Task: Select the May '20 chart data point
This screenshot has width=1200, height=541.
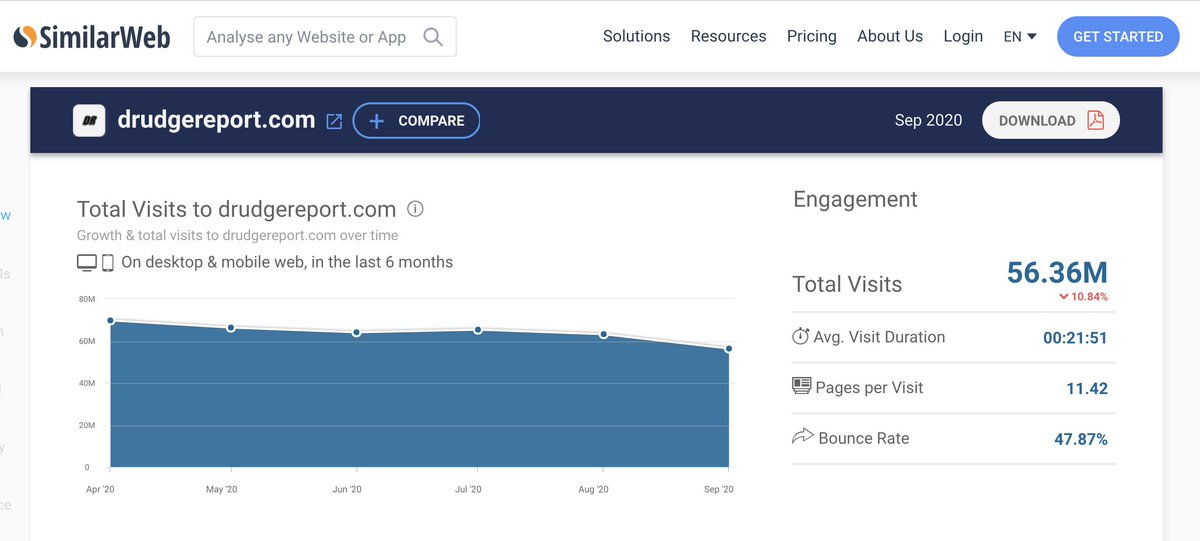Action: tap(231, 328)
